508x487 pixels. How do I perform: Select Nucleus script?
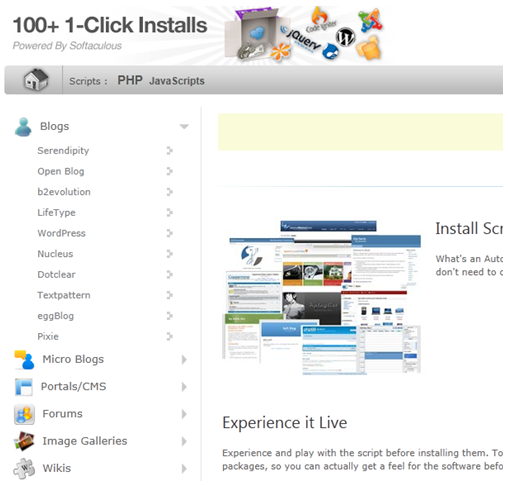coord(55,254)
